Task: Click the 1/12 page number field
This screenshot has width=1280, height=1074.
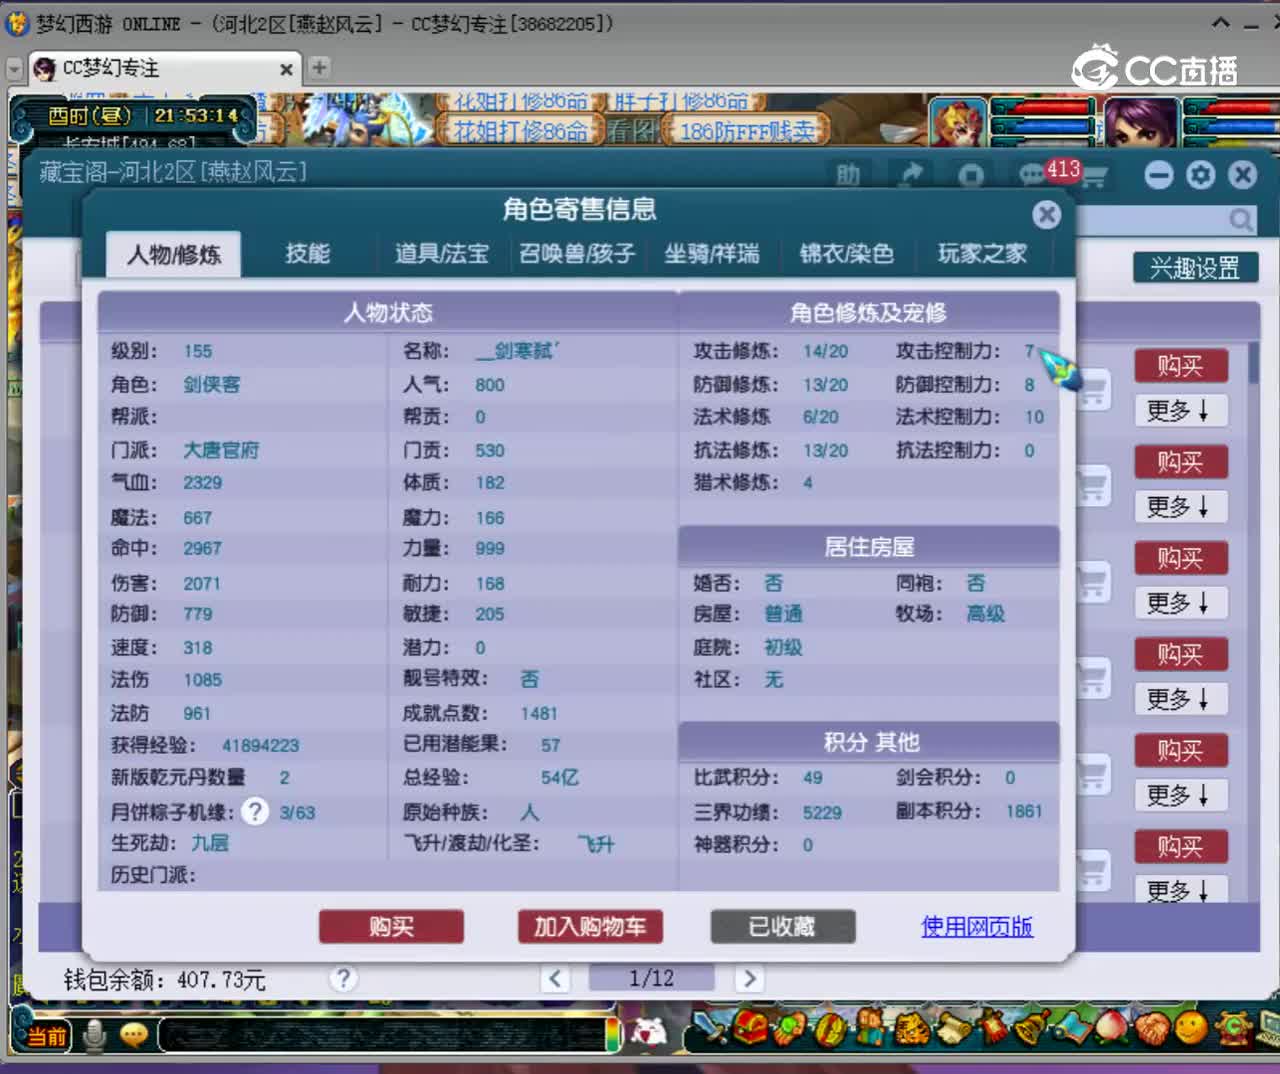Action: point(651,978)
